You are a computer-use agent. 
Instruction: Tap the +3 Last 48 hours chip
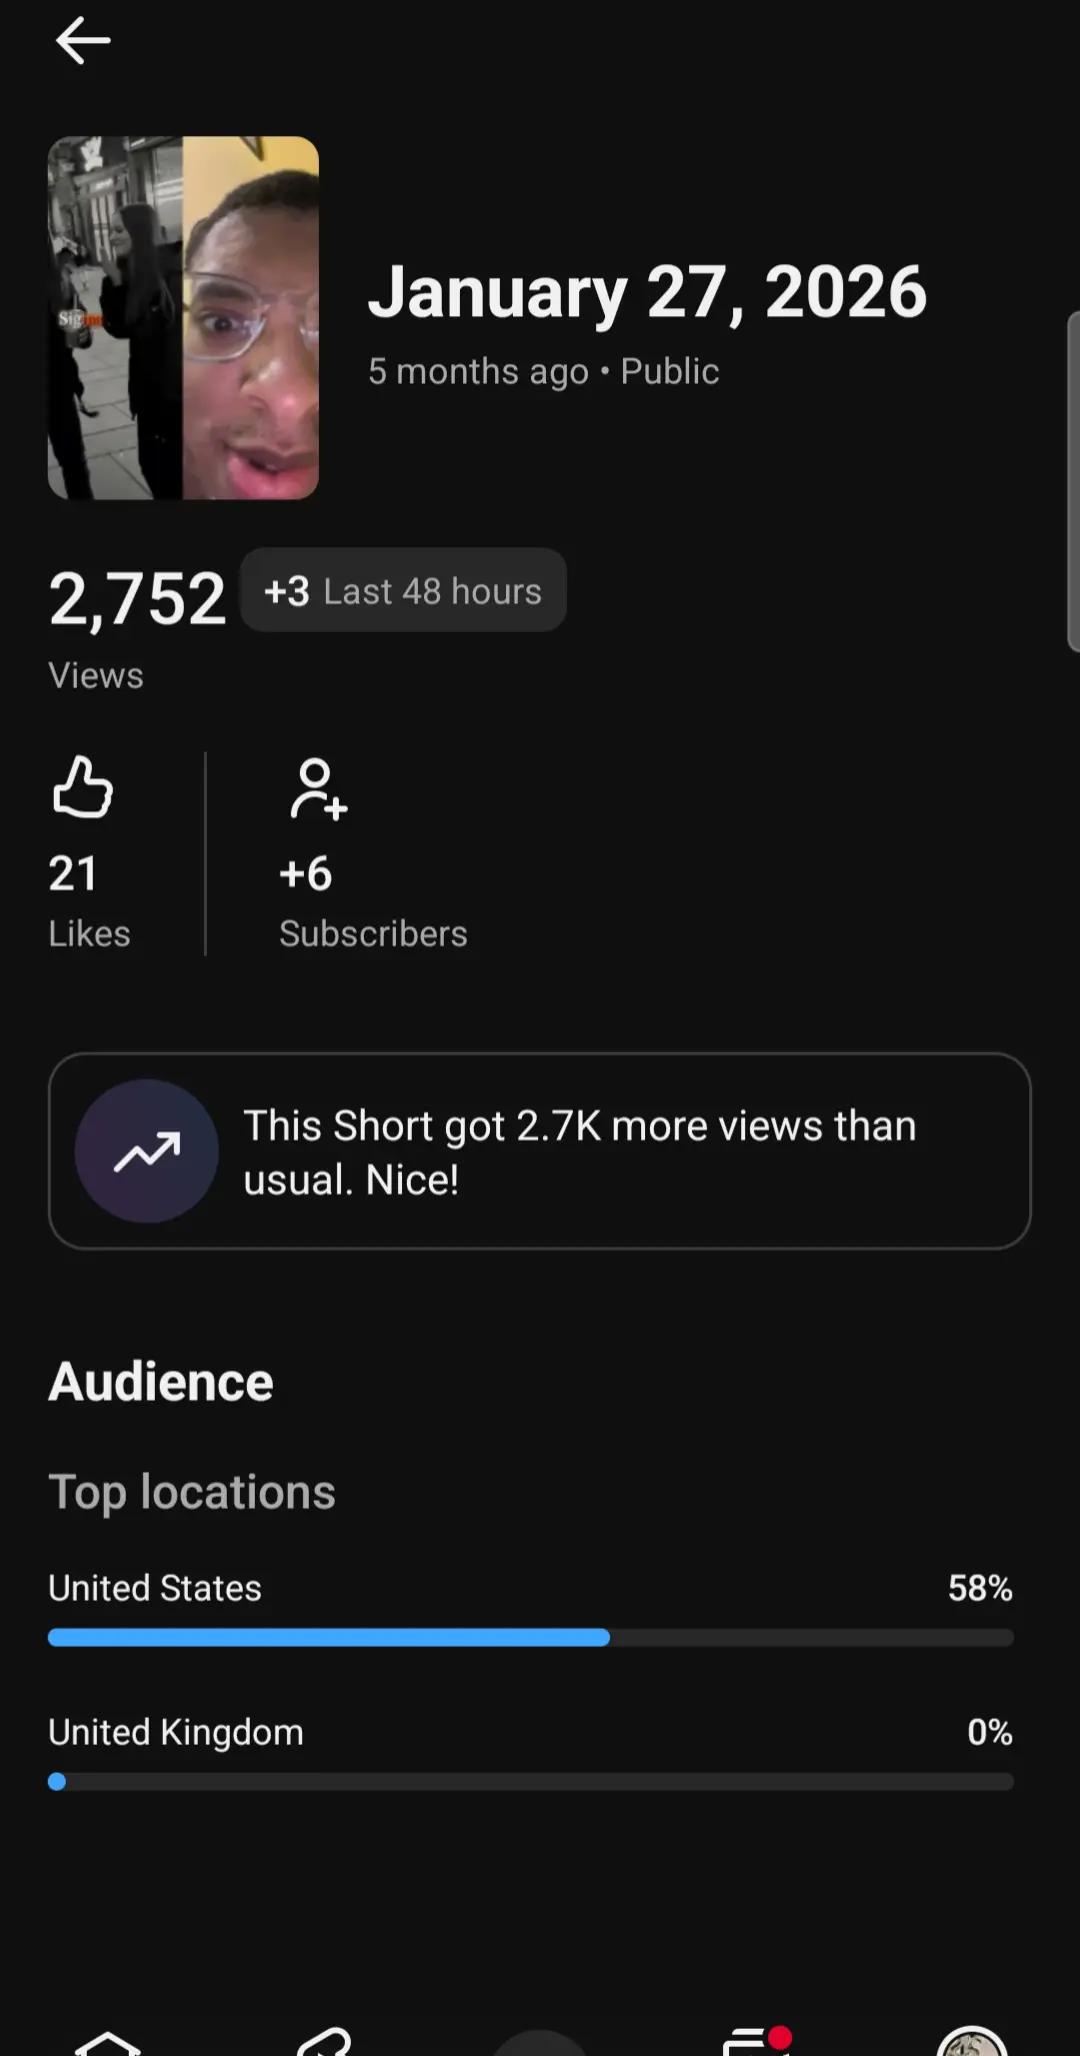click(x=403, y=590)
